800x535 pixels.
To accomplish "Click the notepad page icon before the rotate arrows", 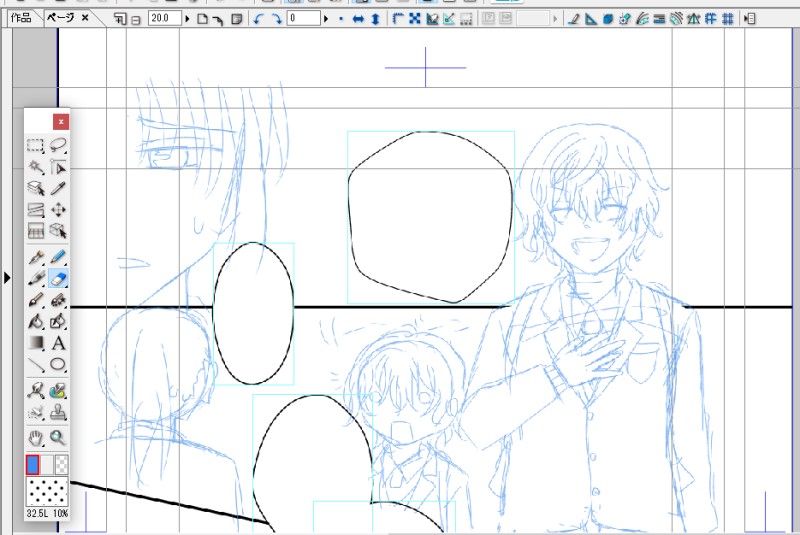I will pos(237,19).
